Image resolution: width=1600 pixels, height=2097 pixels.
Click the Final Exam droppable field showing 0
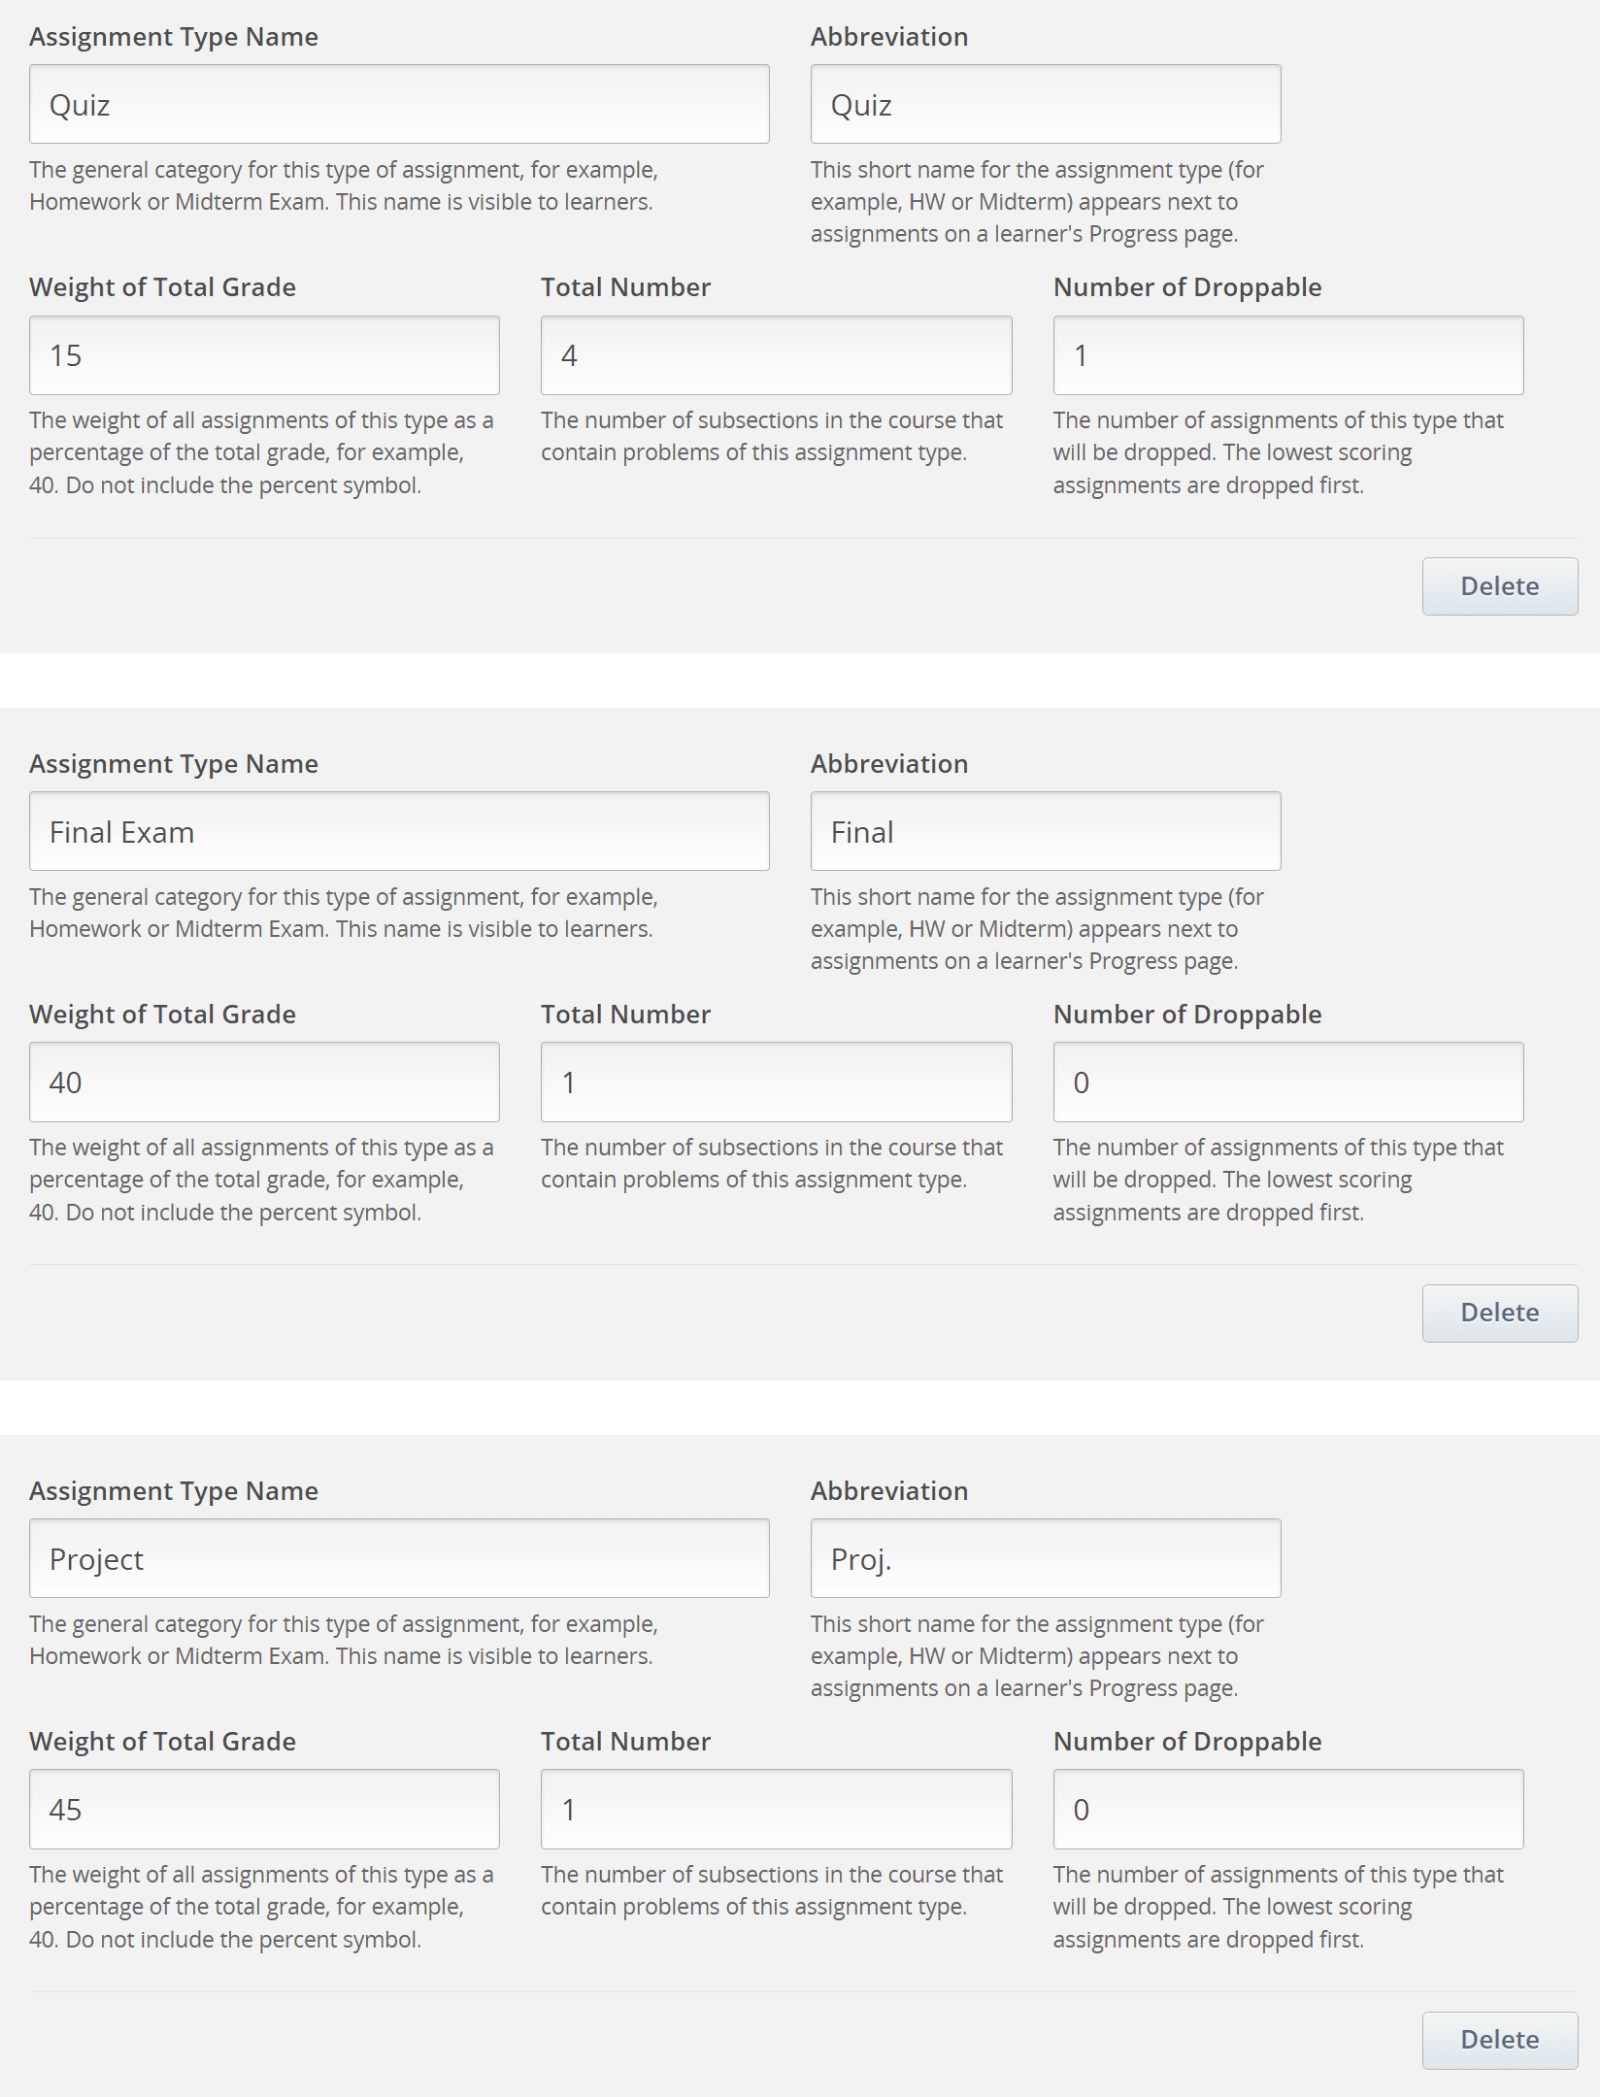click(1286, 1081)
